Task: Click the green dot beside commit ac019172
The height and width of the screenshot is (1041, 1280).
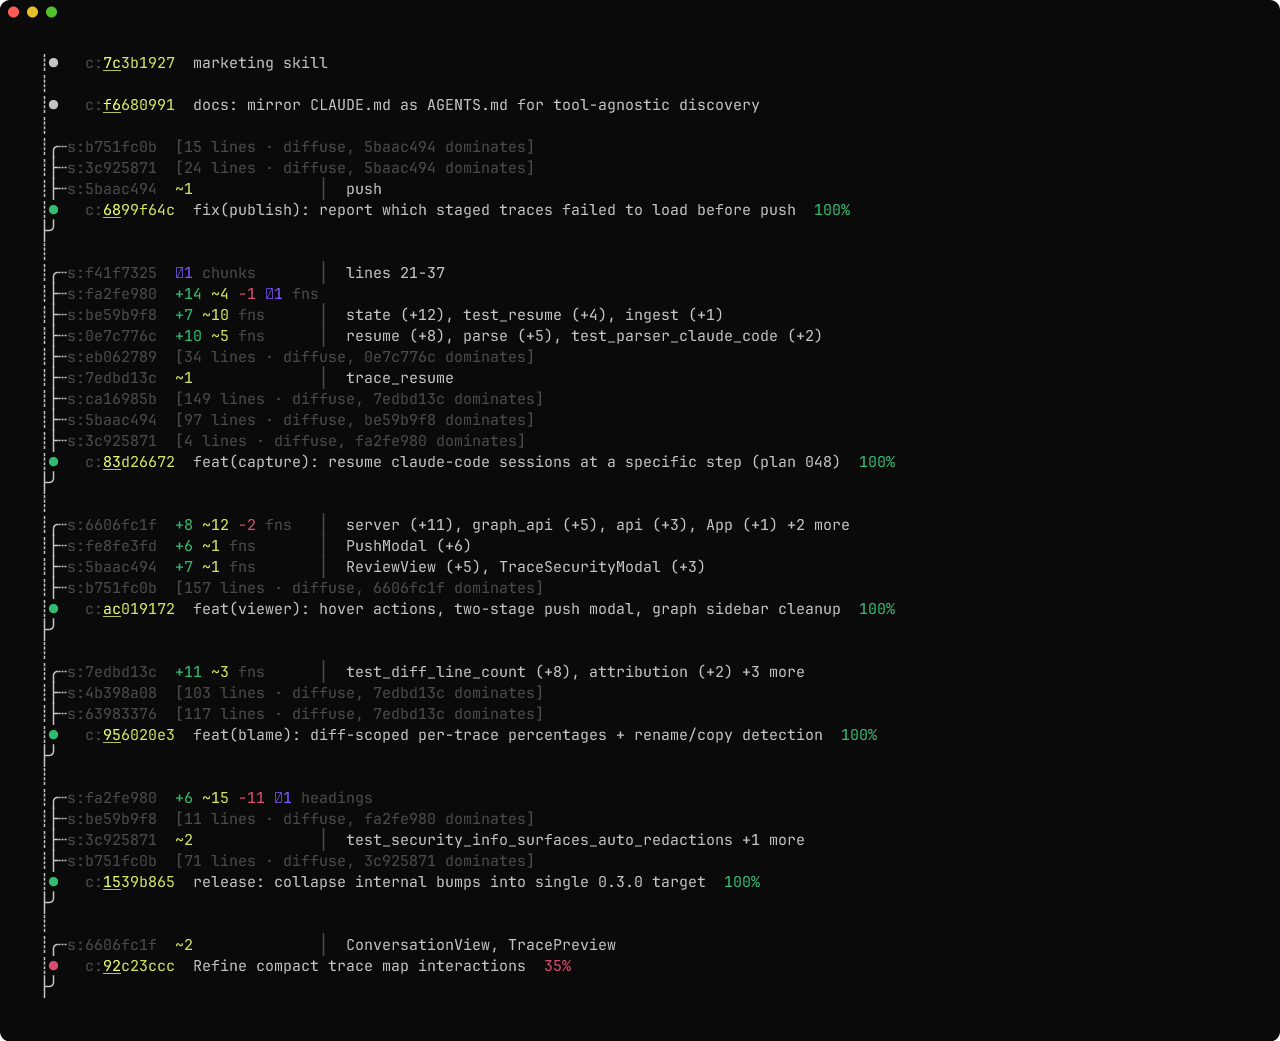Action: (53, 608)
